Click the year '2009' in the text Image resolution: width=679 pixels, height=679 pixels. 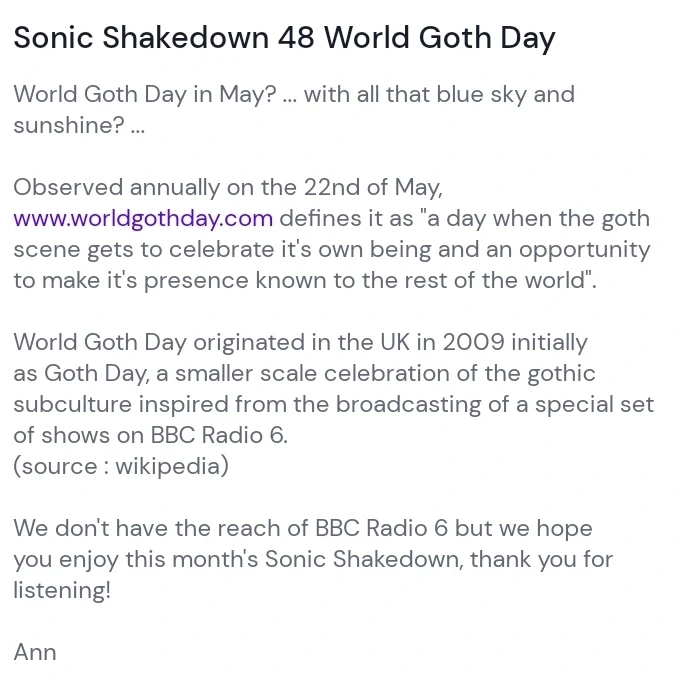[x=473, y=343]
